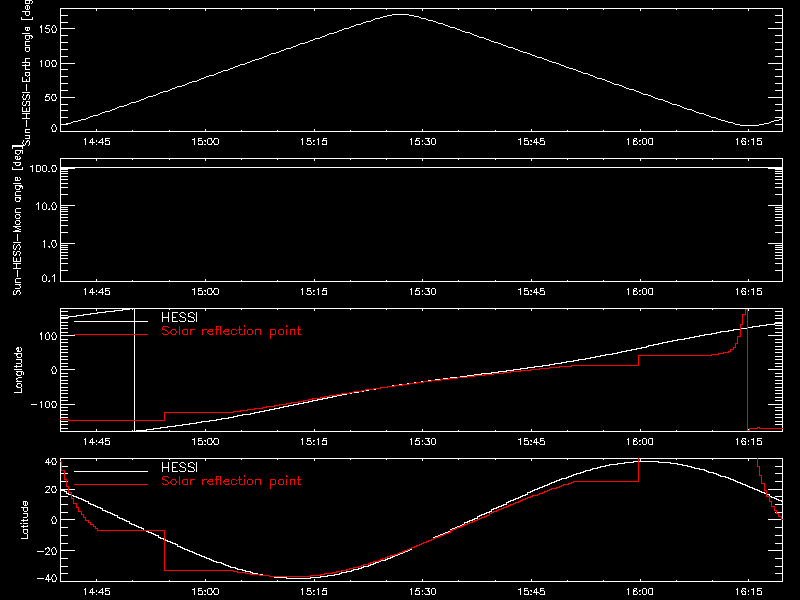800x600 pixels.
Task: Click '100' tick label on Earth angle axis
Action: 48,63
